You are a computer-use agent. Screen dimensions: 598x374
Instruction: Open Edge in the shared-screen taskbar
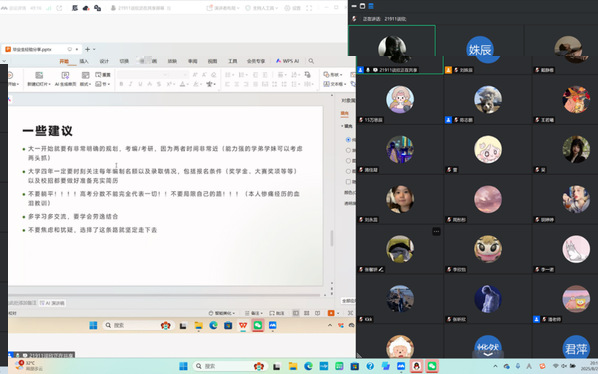(213, 325)
